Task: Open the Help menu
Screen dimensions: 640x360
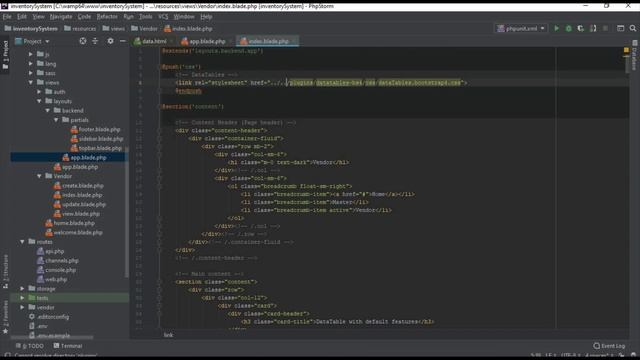Action: point(206,17)
